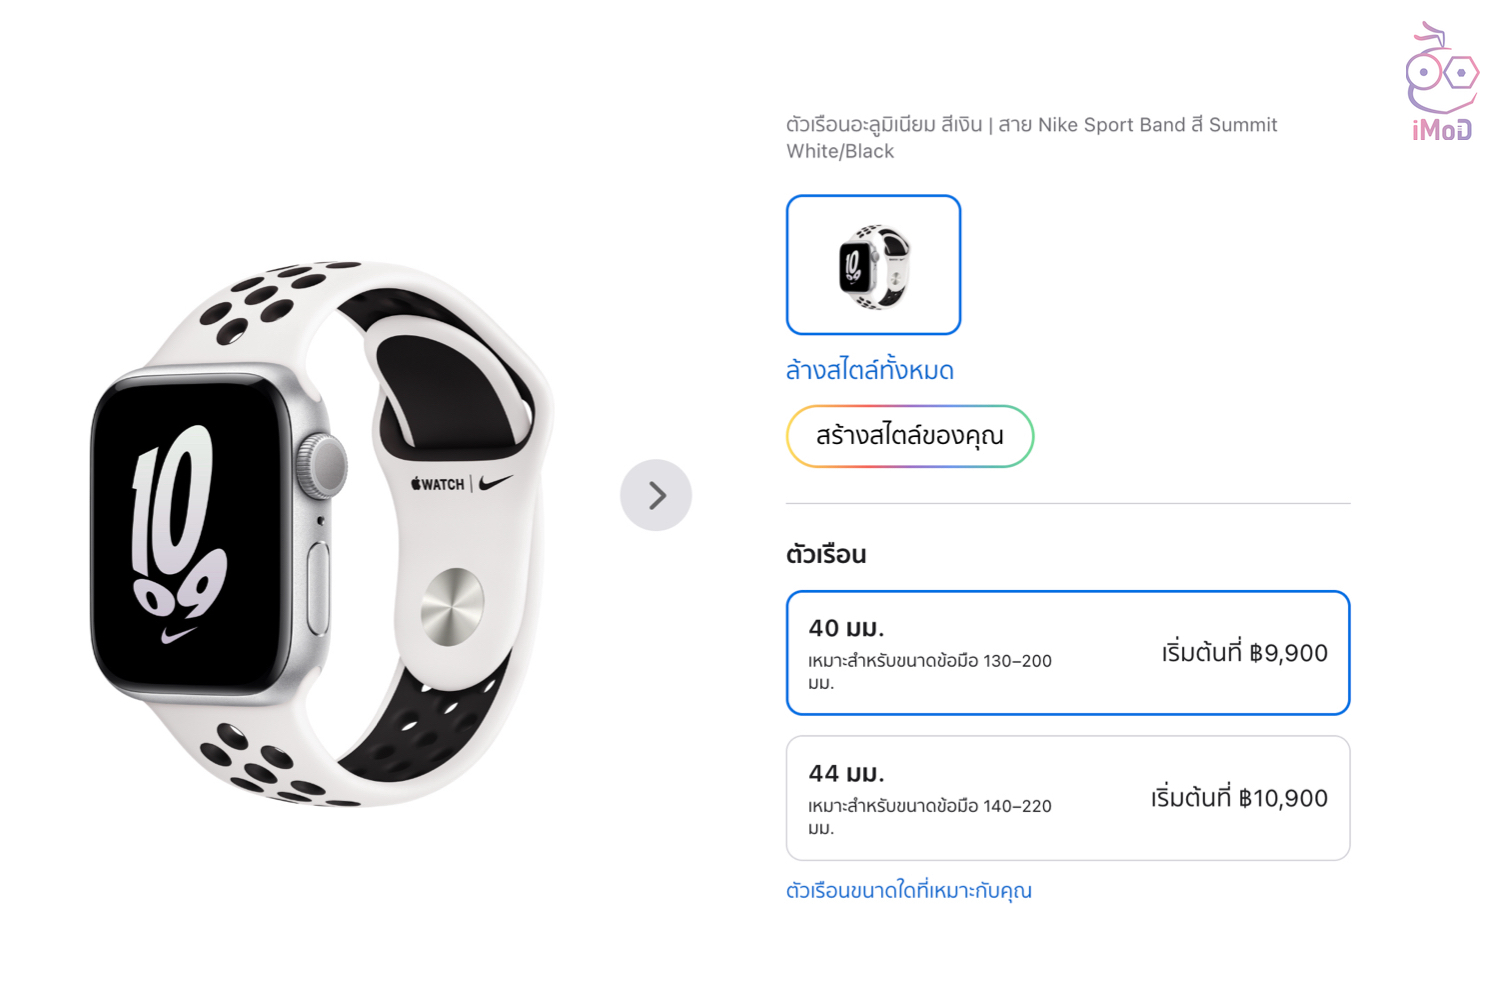Click the ตัวเรือน section heading
Viewport: 1500px width, 1000px height.
click(826, 554)
